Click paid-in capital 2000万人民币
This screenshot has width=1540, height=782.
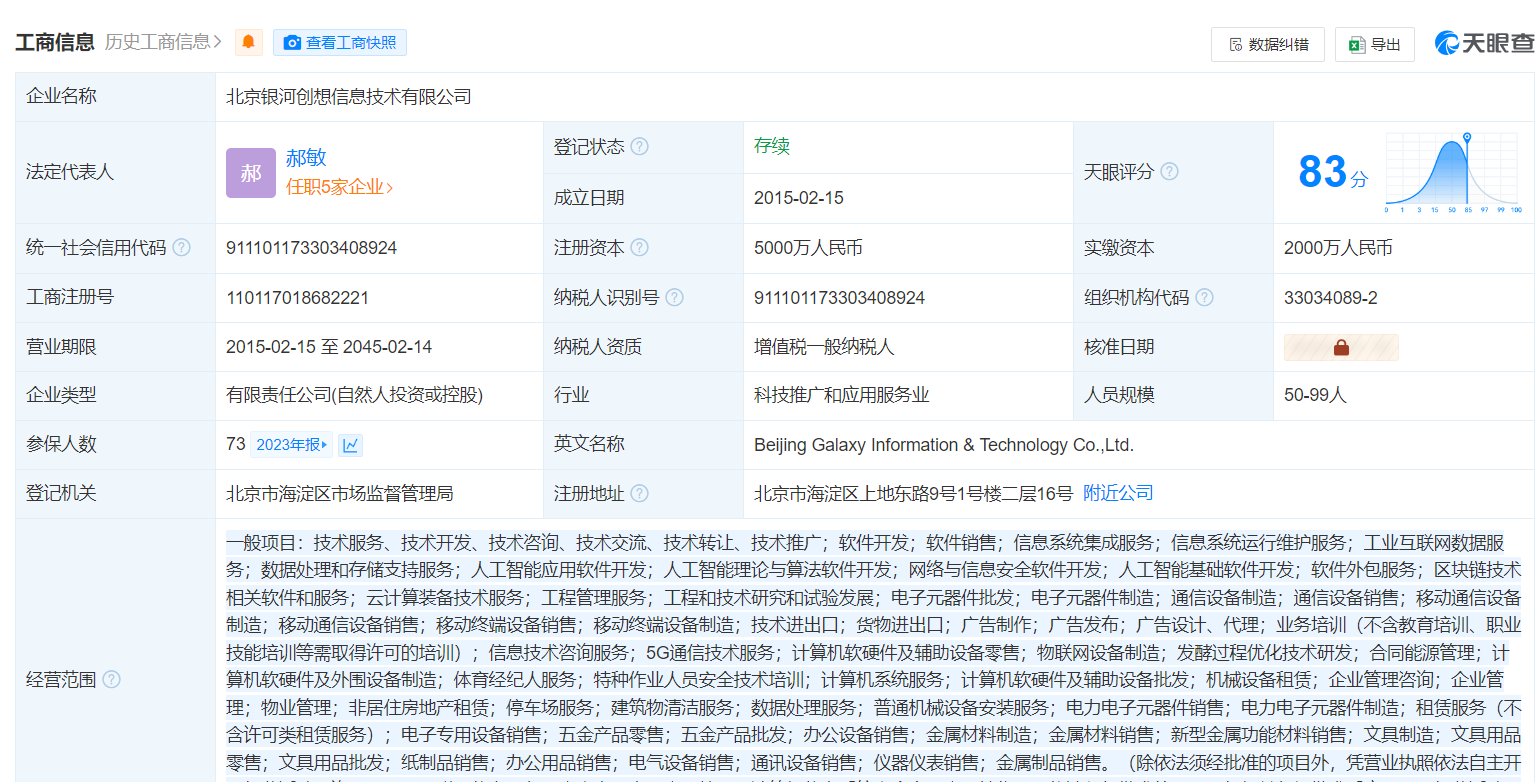[x=1338, y=248]
